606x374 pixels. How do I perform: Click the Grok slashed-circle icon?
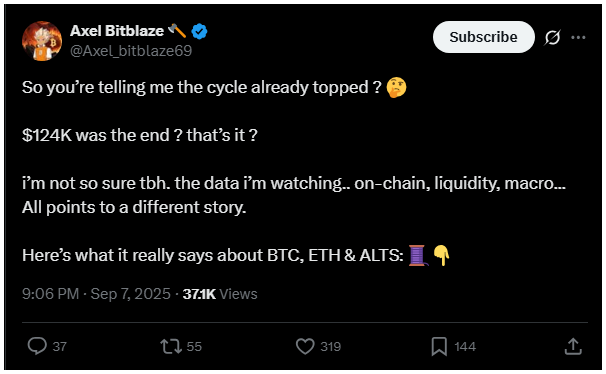click(x=552, y=37)
